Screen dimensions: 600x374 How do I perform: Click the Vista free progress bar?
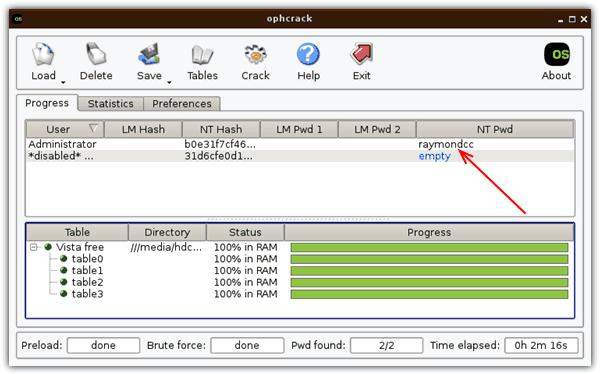point(429,247)
